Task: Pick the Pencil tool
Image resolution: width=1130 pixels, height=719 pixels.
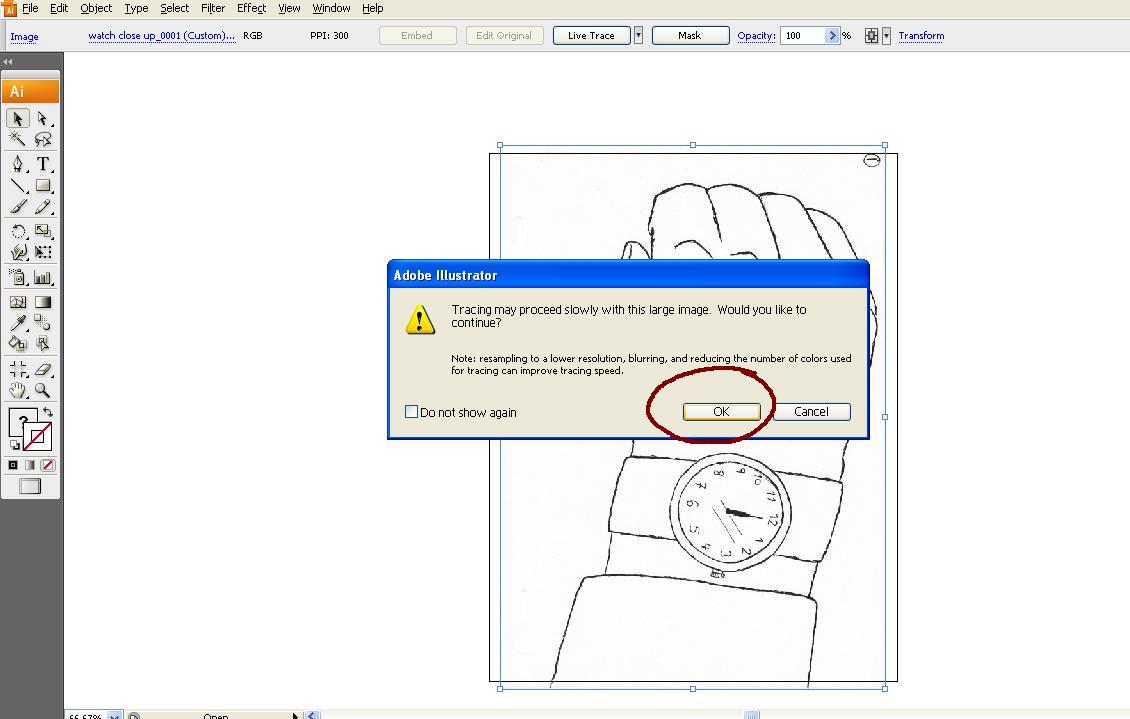Action: 43,207
